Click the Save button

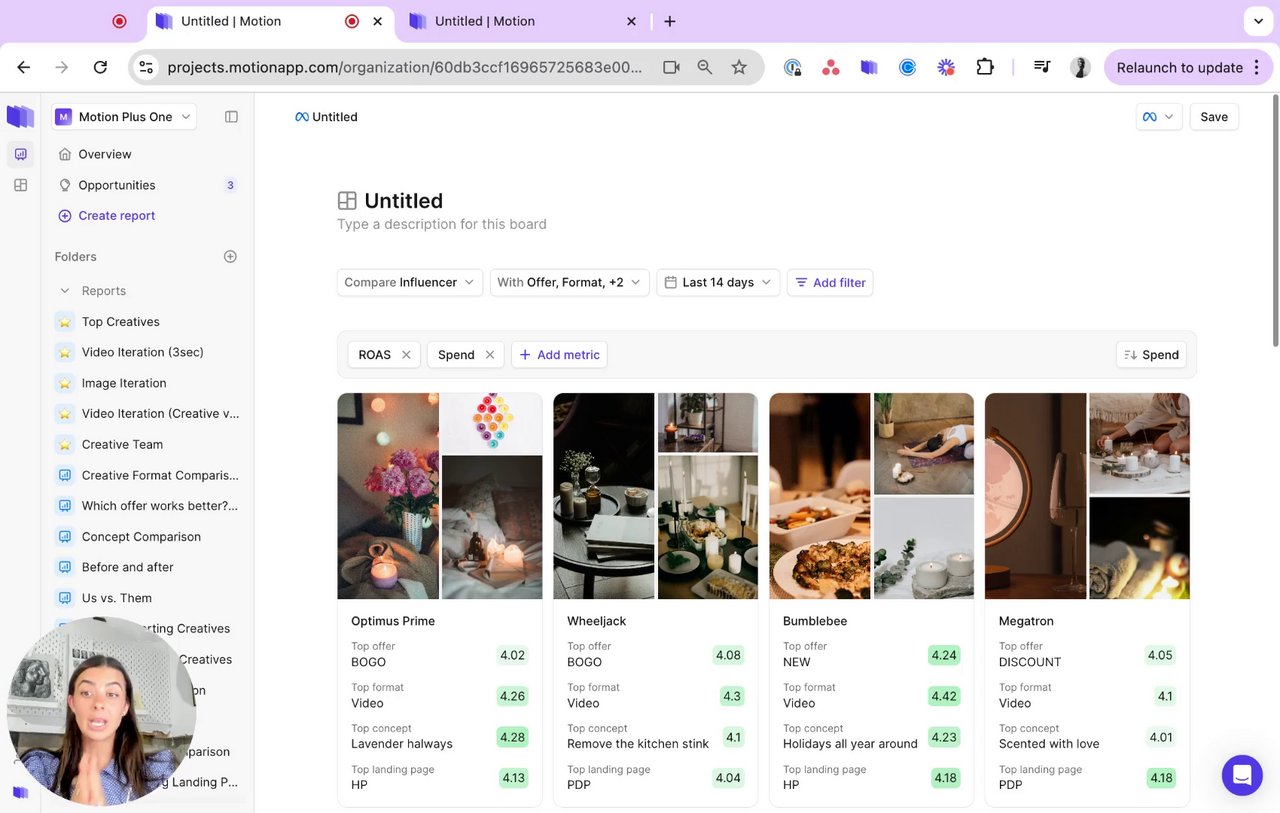1214,117
